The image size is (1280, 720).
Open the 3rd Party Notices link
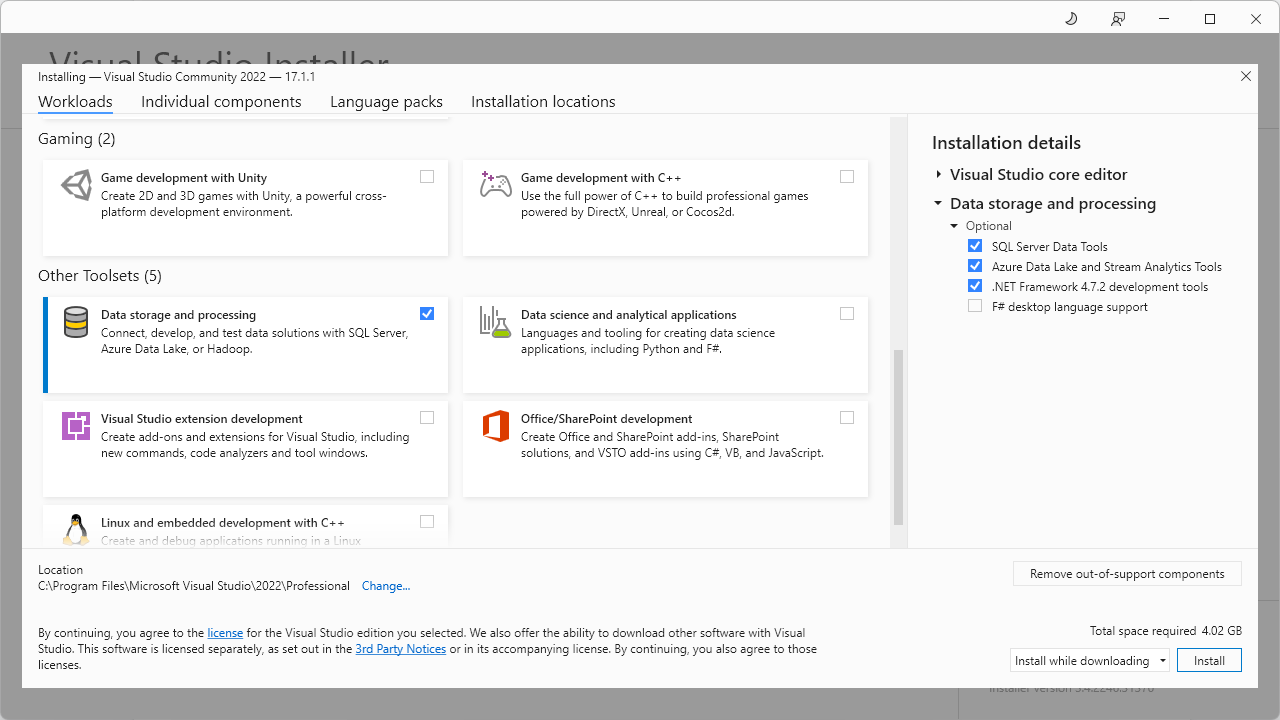tap(401, 649)
